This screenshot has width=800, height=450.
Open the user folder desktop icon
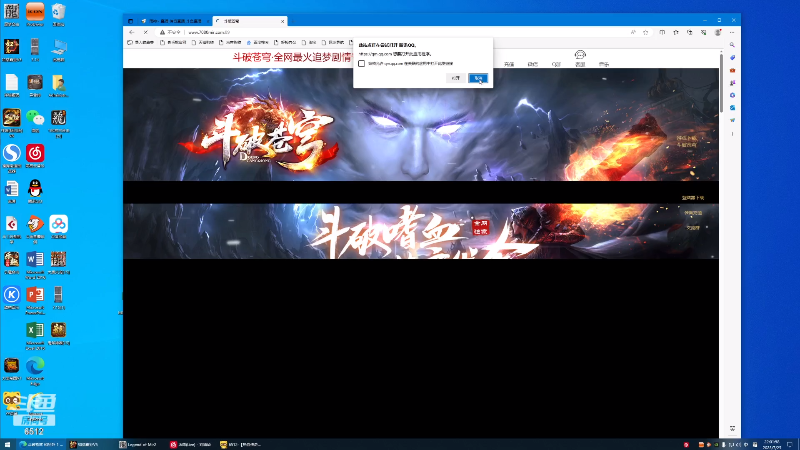tap(58, 85)
